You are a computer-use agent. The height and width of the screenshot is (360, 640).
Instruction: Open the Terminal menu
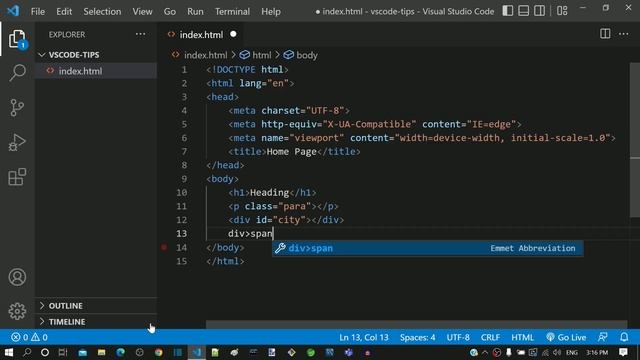[232, 11]
